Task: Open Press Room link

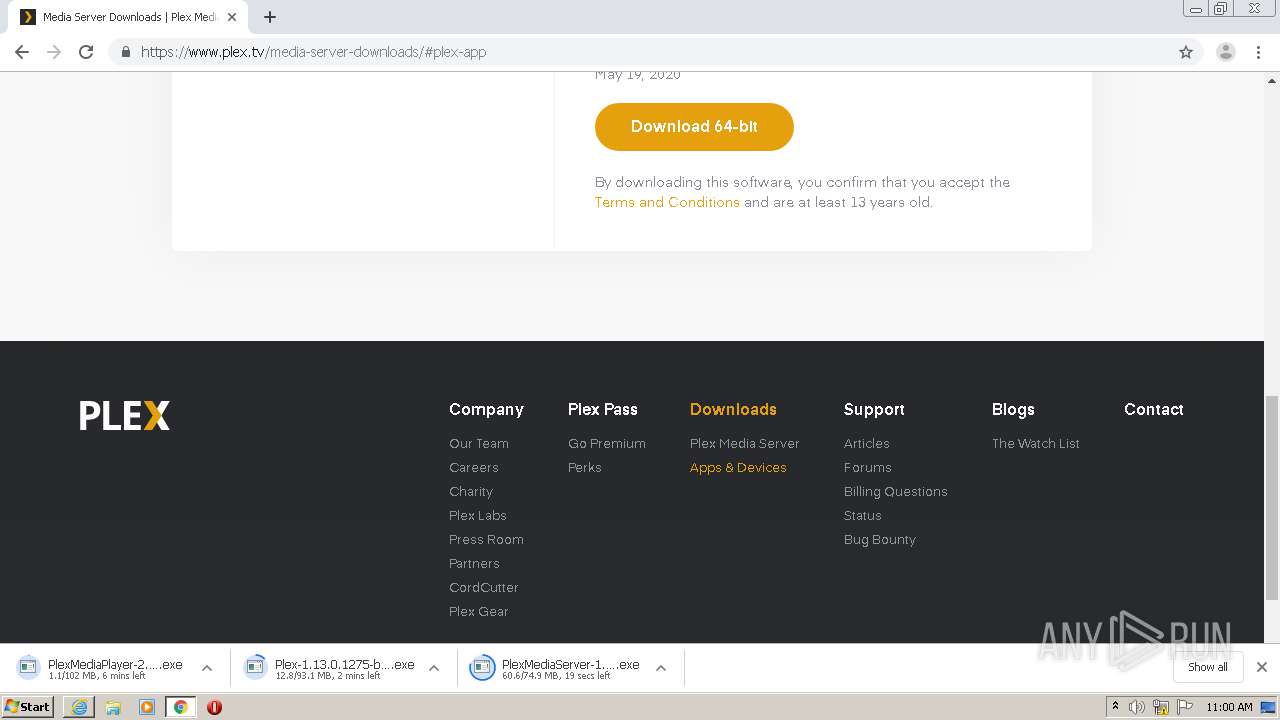Action: click(x=486, y=539)
